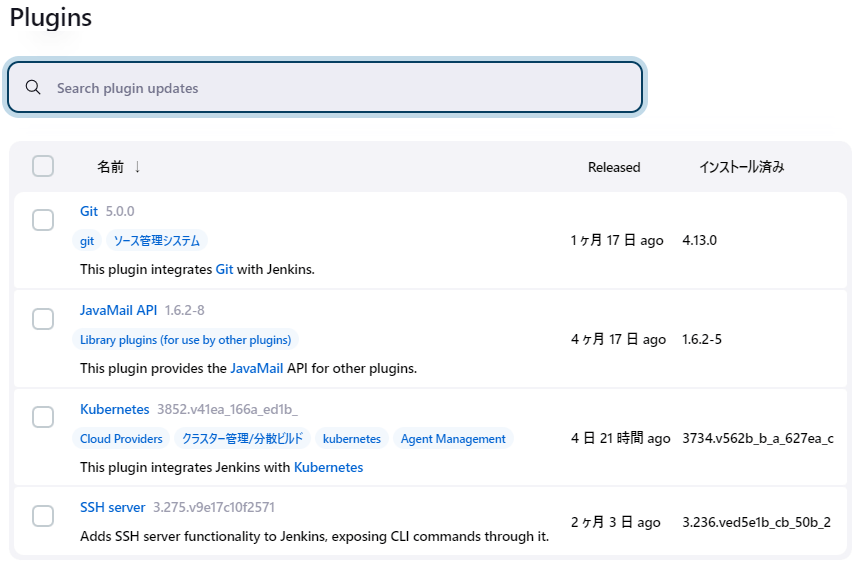Open the Git plugin link

pyautogui.click(x=89, y=211)
